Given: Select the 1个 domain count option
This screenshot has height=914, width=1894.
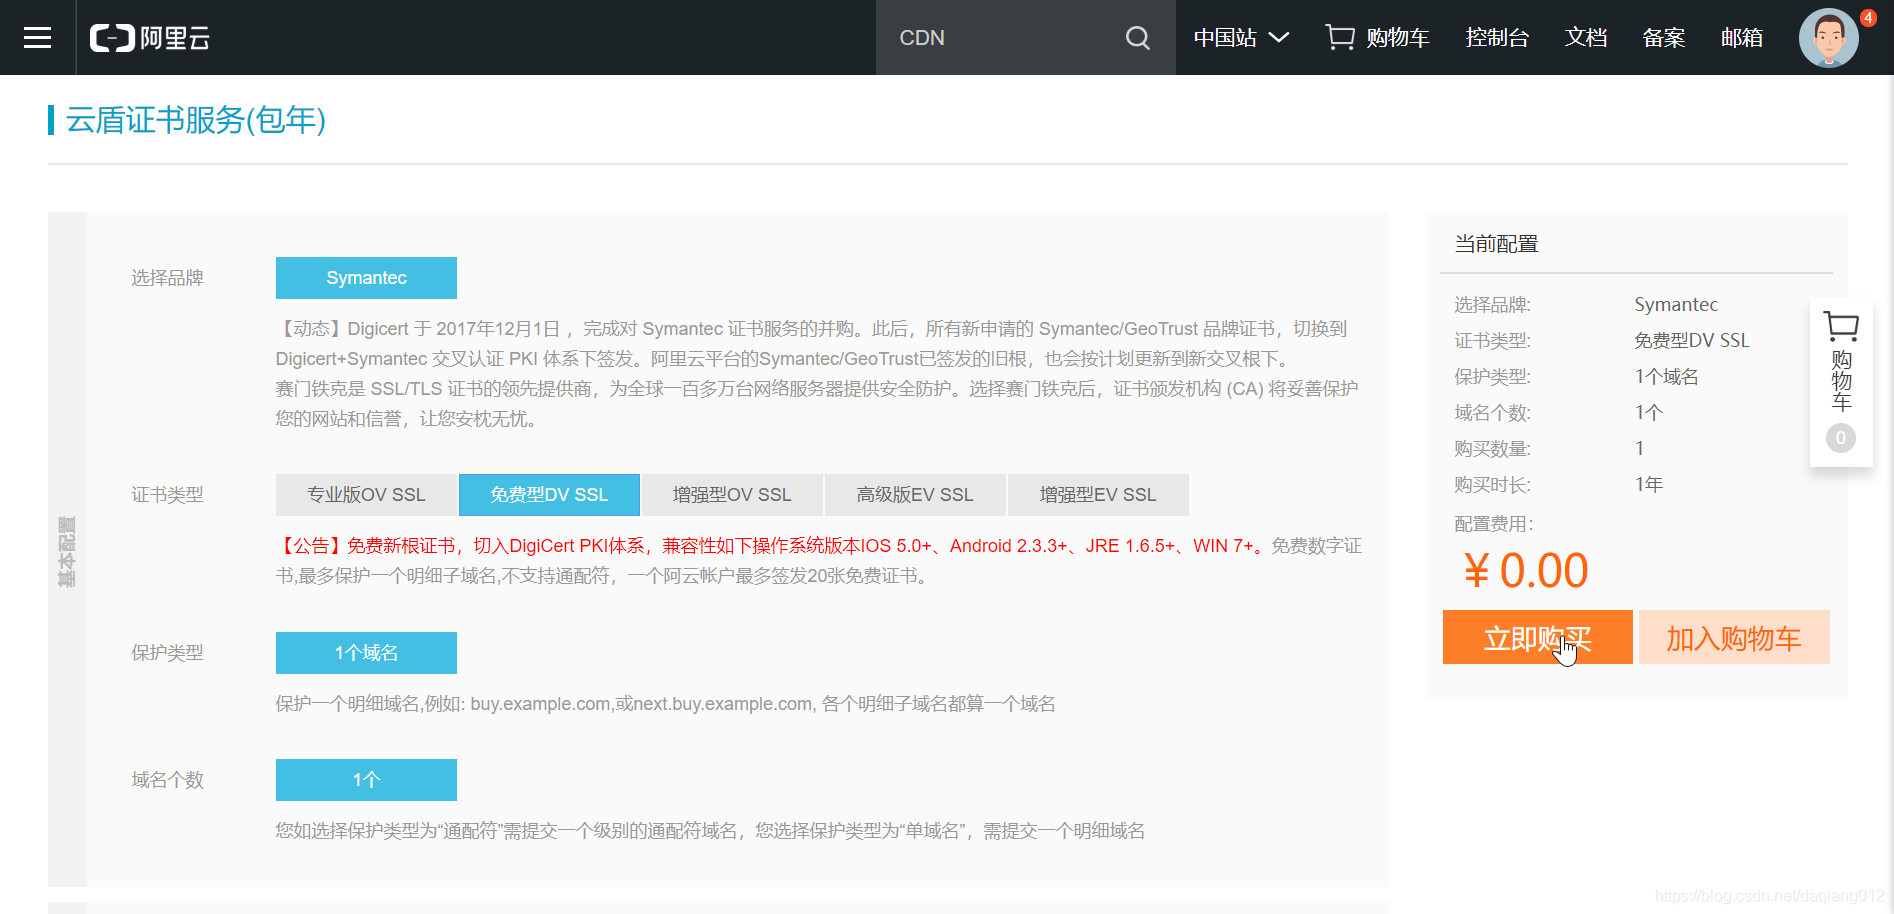Looking at the screenshot, I should [366, 780].
